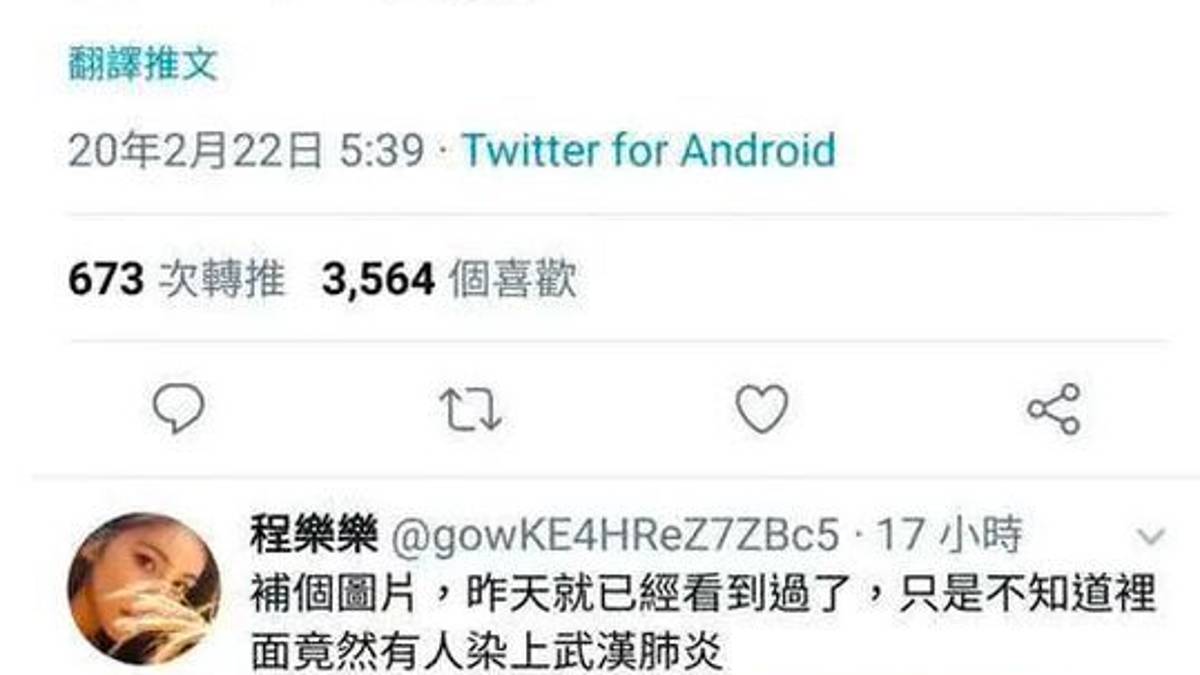Image resolution: width=1200 pixels, height=675 pixels.
Task: Click the number 3,564 like count
Action: click(378, 279)
